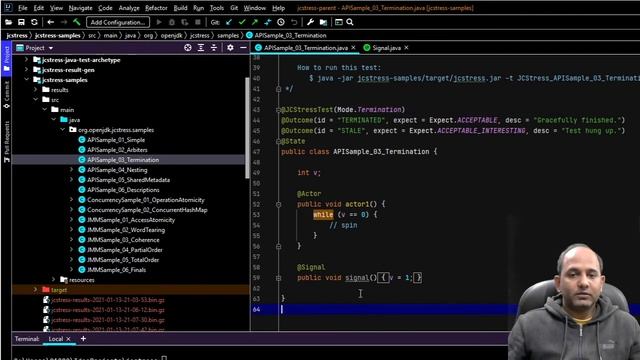Select the APISample_03_Termination.java editor tab

click(305, 48)
